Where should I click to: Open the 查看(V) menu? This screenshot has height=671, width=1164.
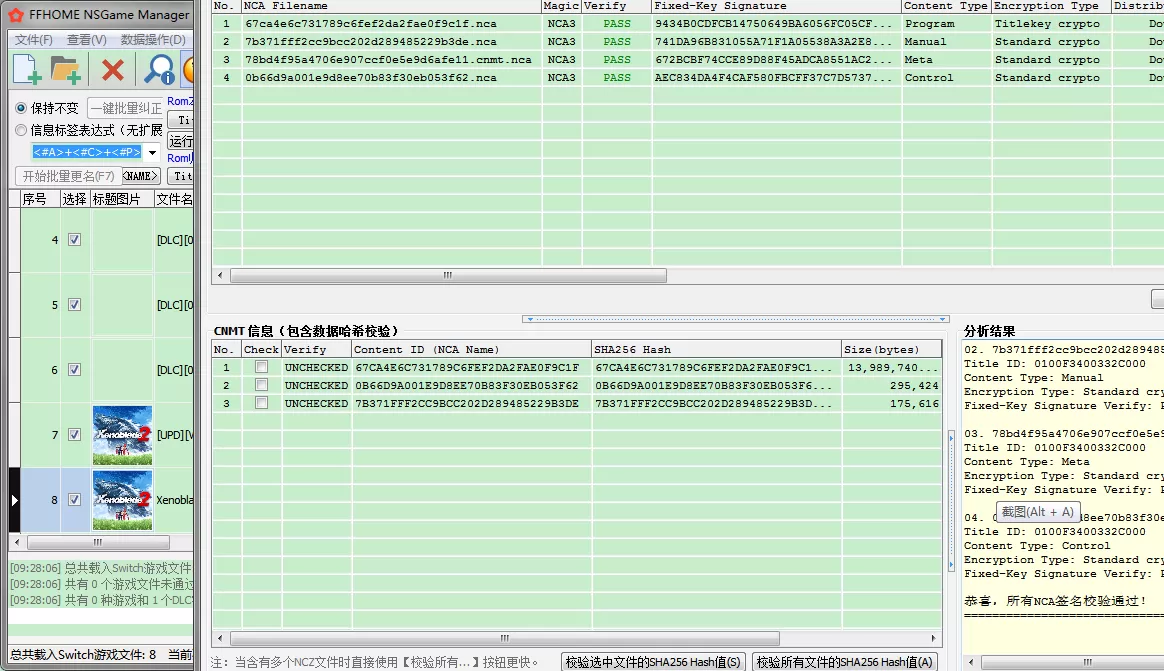coord(87,40)
